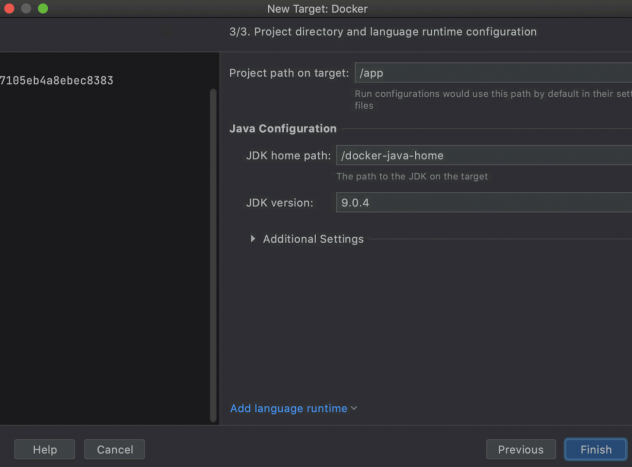Image resolution: width=632 pixels, height=467 pixels.
Task: Click the JDK home path label
Action: click(288, 155)
